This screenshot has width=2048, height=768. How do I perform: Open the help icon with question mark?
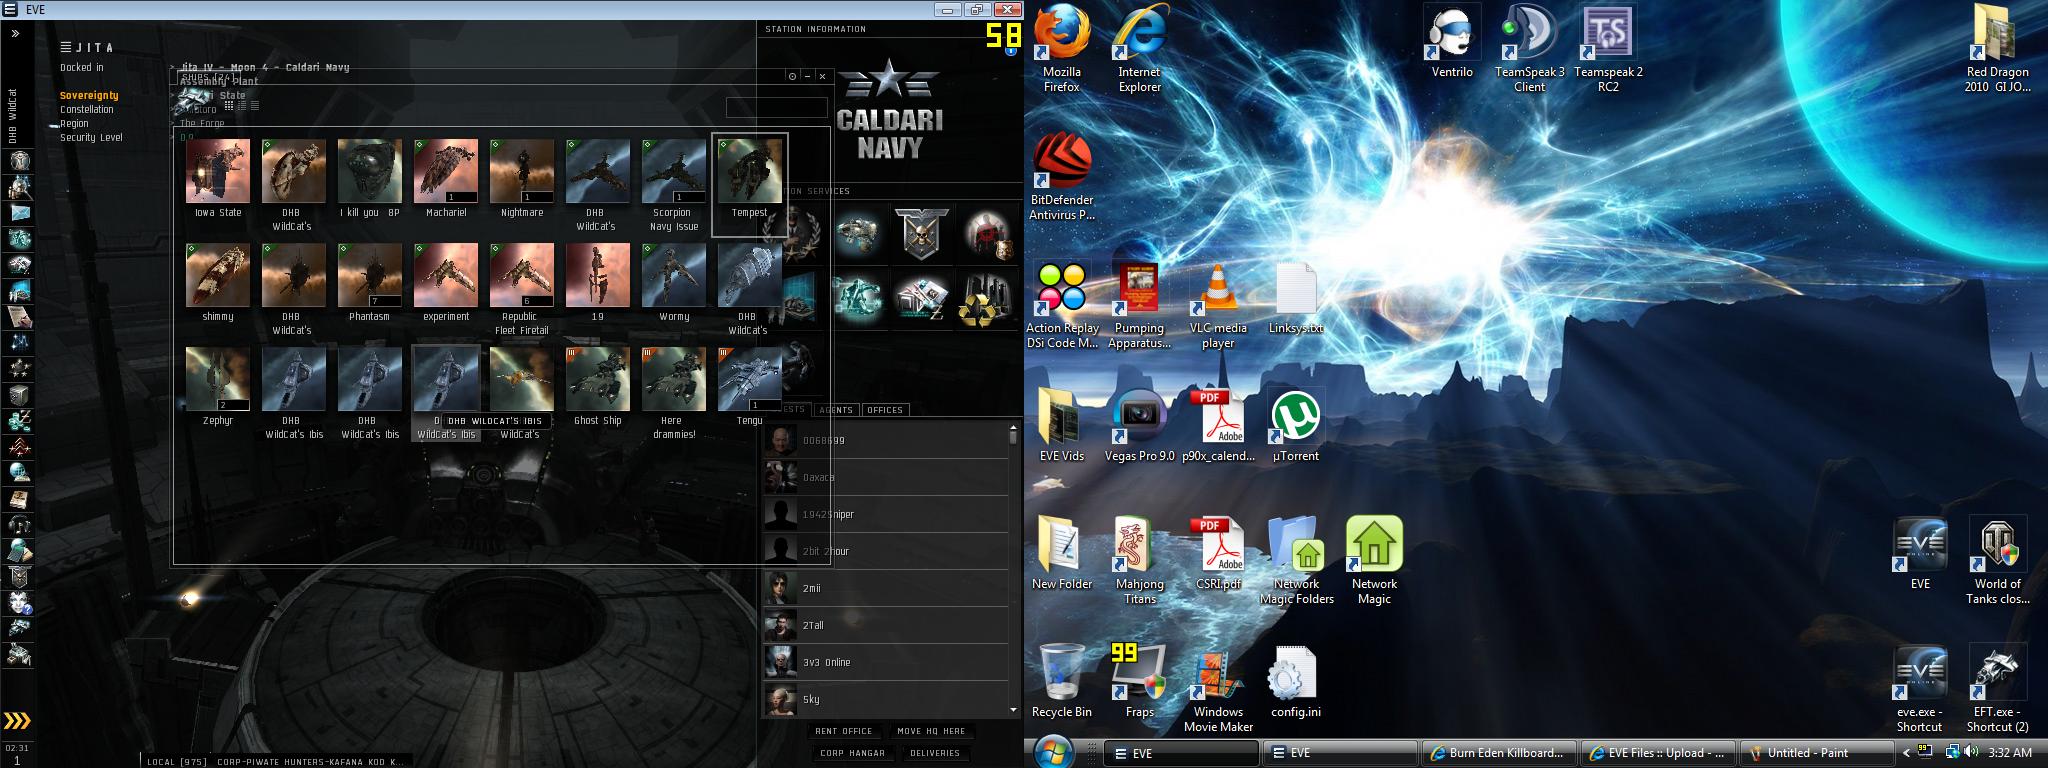click(19, 602)
